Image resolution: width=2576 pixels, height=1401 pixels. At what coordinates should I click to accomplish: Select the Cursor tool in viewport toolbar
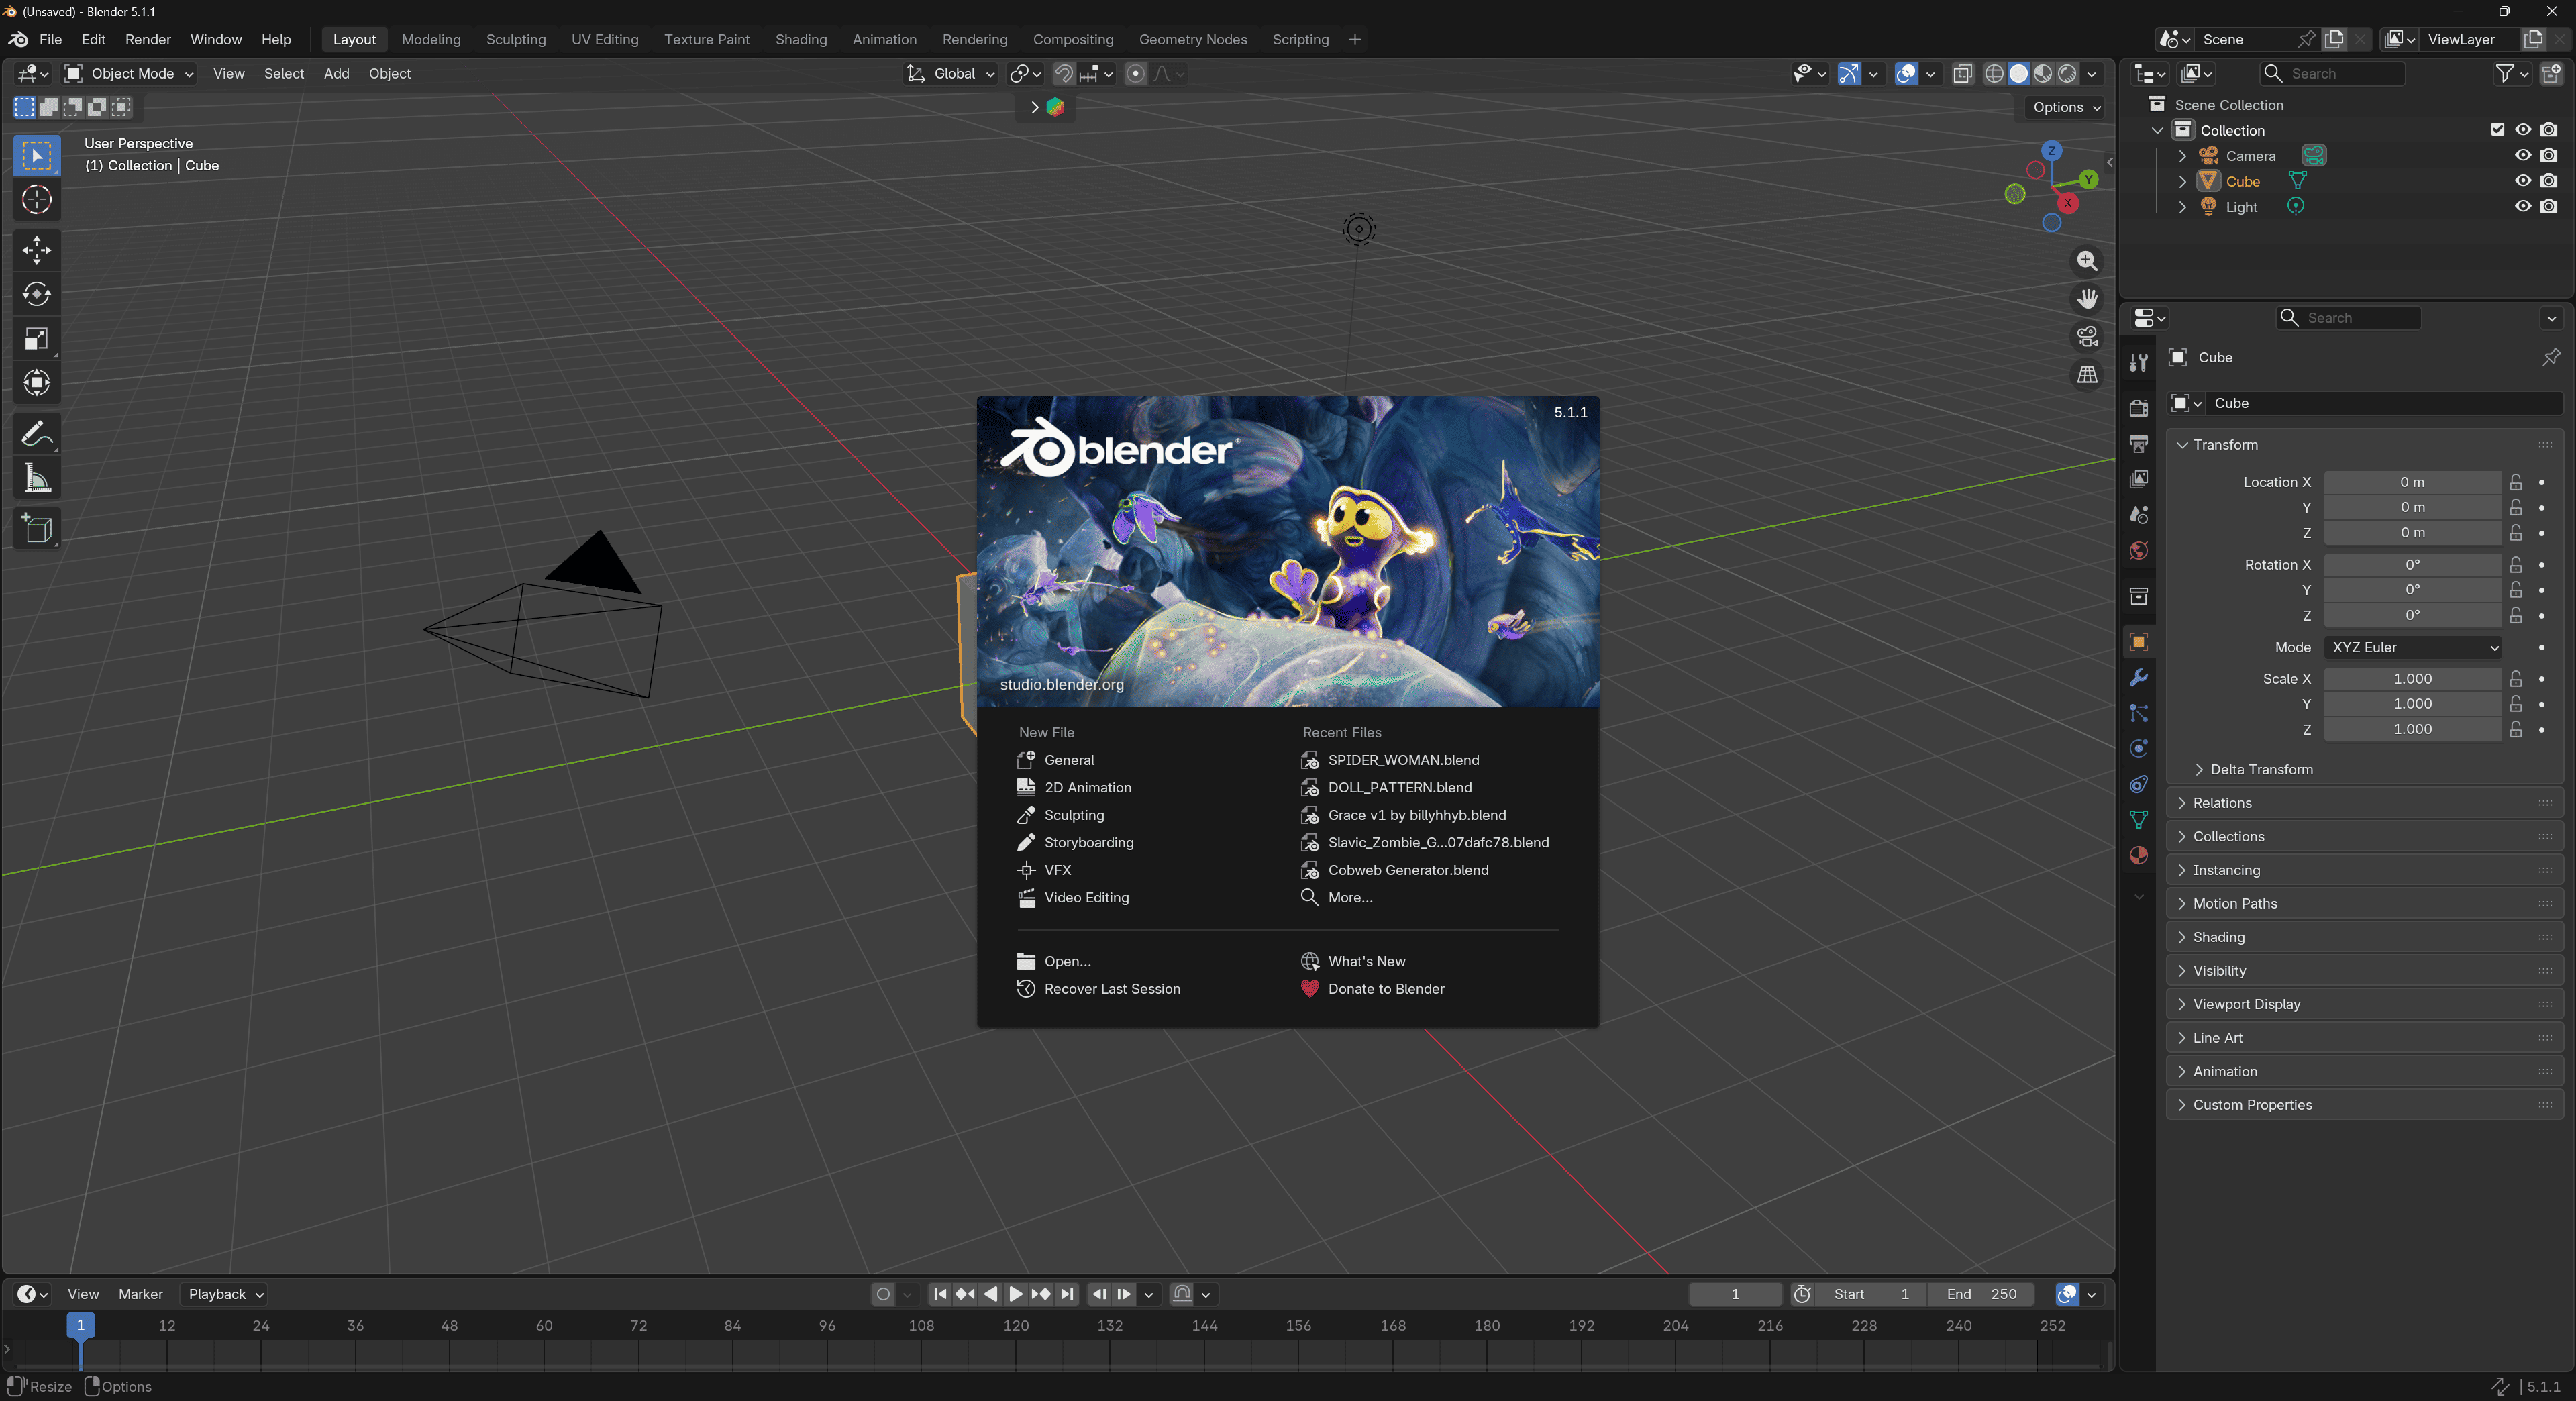37,200
